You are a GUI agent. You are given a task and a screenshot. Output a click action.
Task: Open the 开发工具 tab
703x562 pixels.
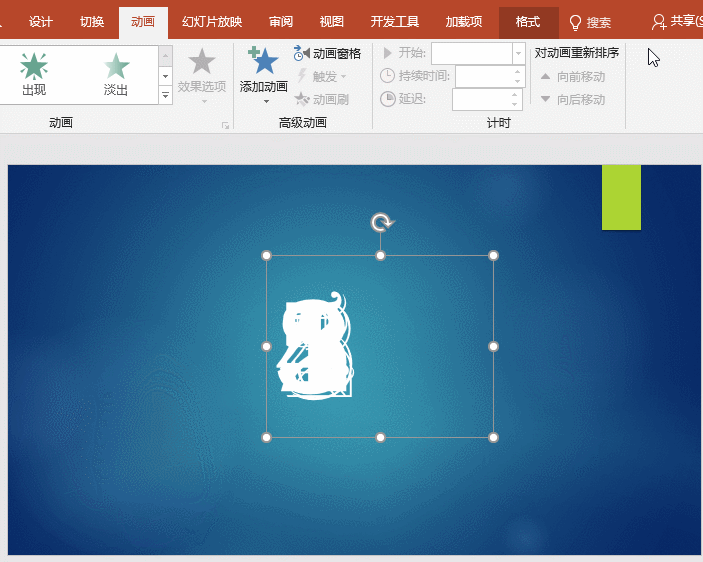[x=395, y=22]
